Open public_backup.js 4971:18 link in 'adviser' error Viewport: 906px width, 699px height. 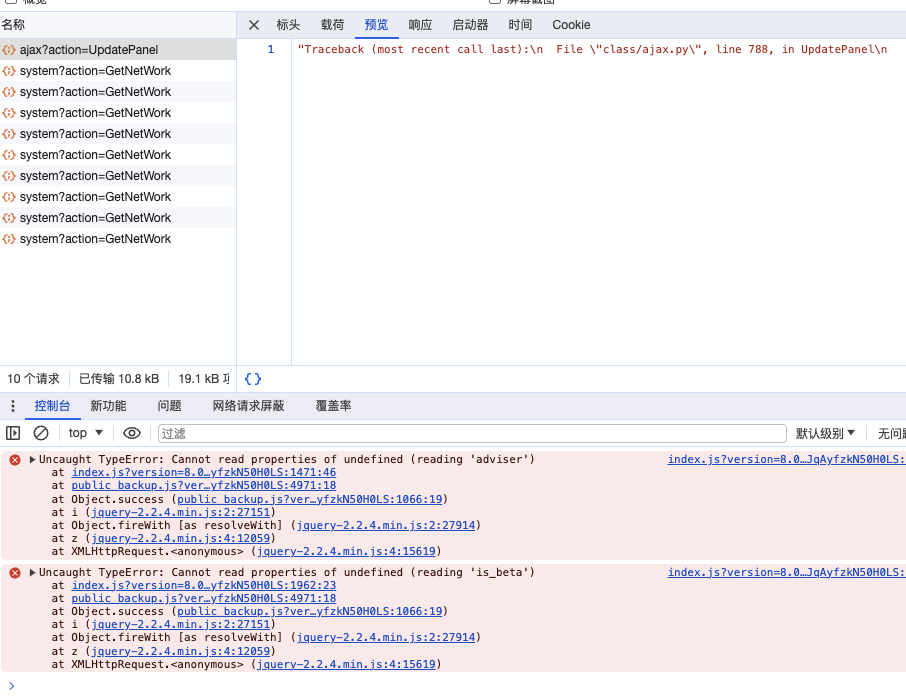pos(203,485)
